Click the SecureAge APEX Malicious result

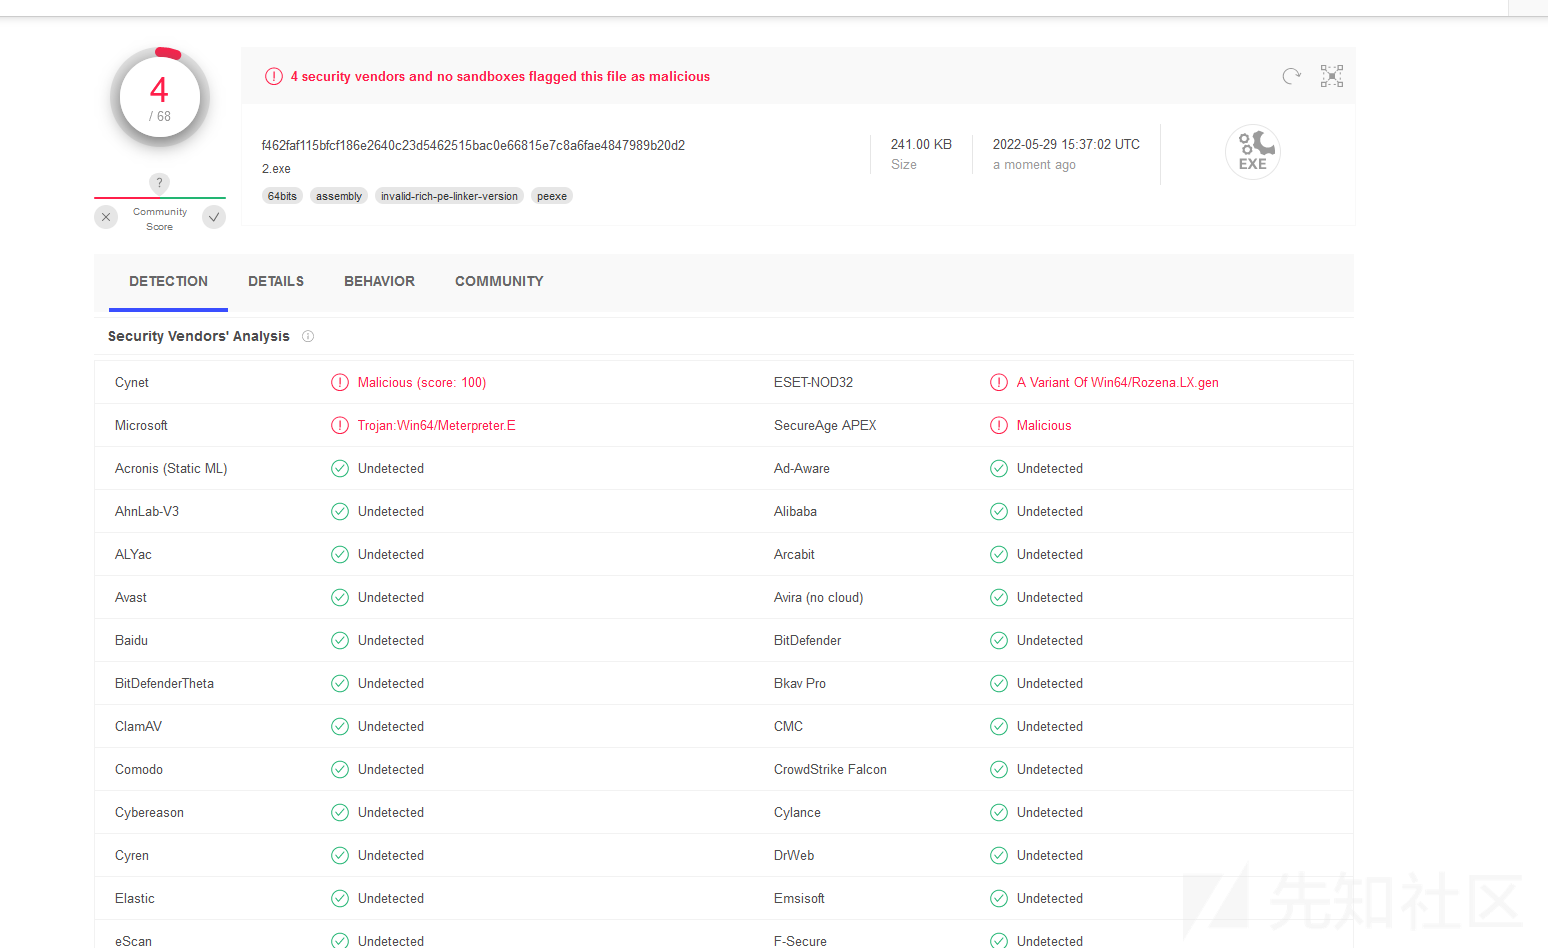1044,425
